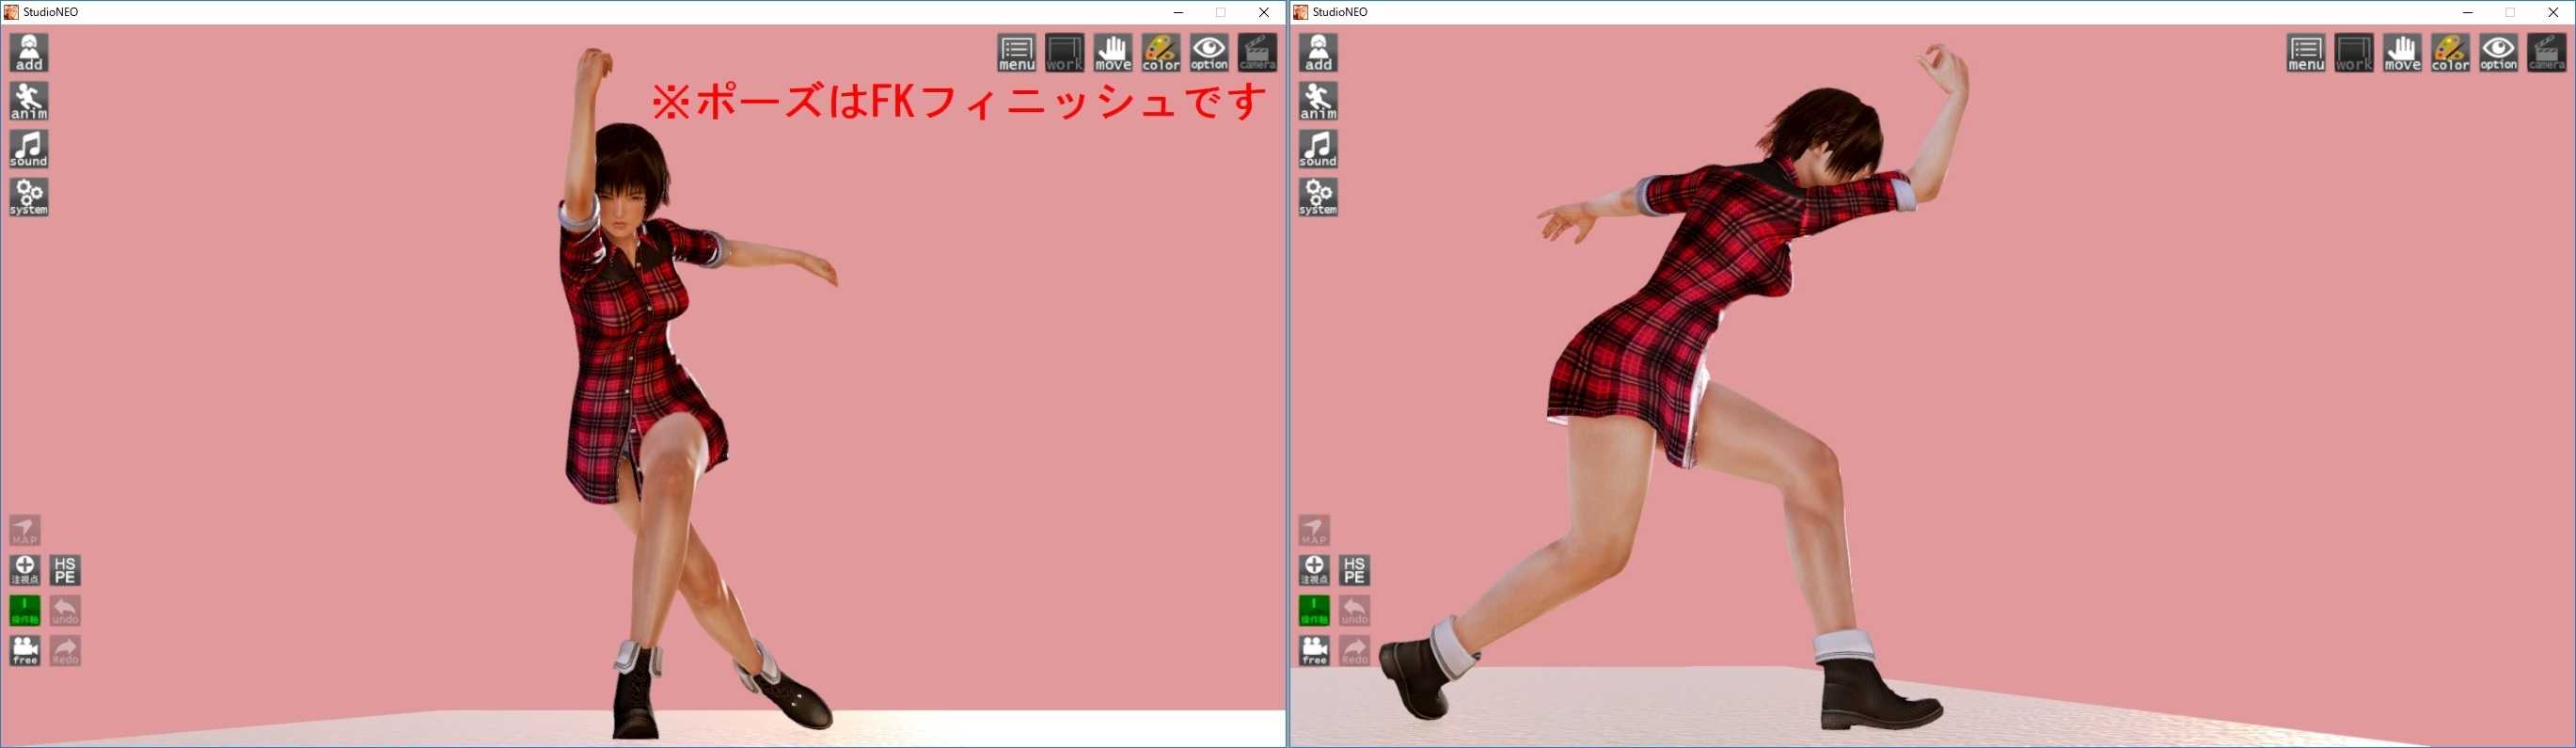
Task: Click the camera clapper icon in right window
Action: (2546, 53)
